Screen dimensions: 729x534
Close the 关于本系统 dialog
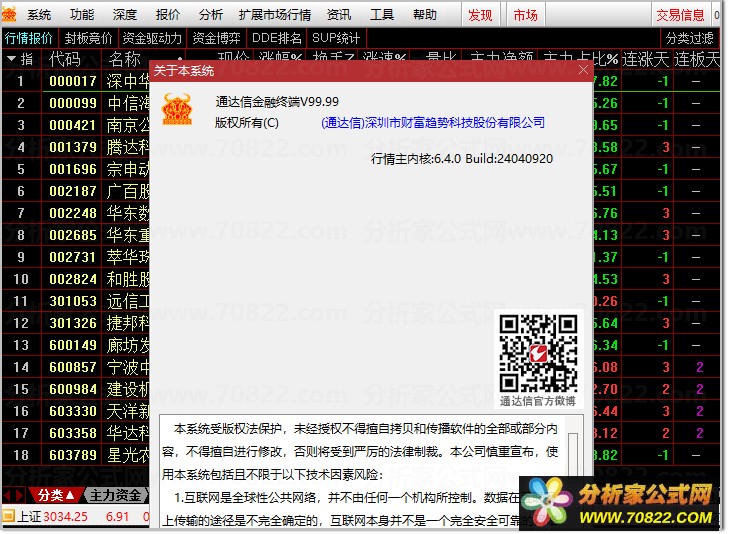click(583, 70)
